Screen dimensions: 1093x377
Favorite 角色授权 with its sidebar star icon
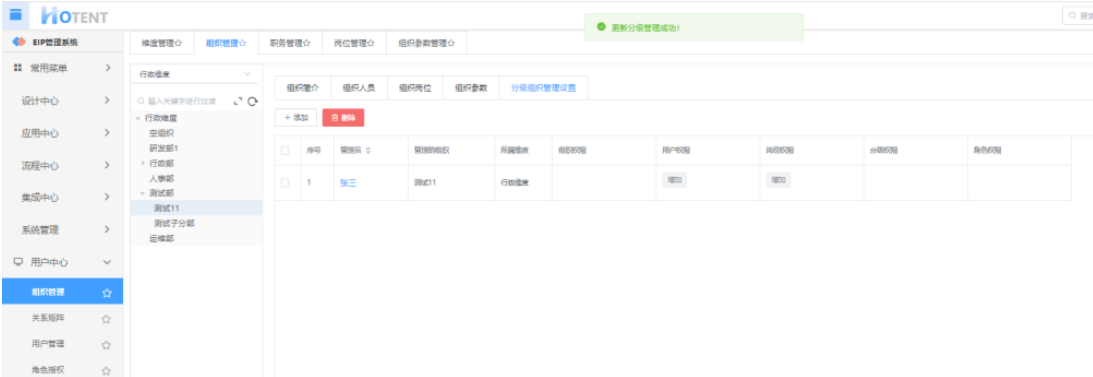107,370
